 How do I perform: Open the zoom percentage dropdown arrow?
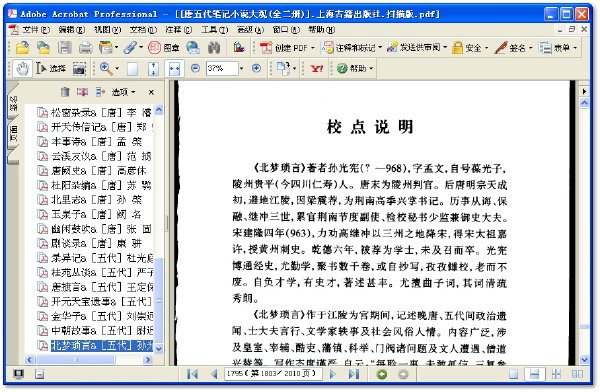(x=241, y=69)
